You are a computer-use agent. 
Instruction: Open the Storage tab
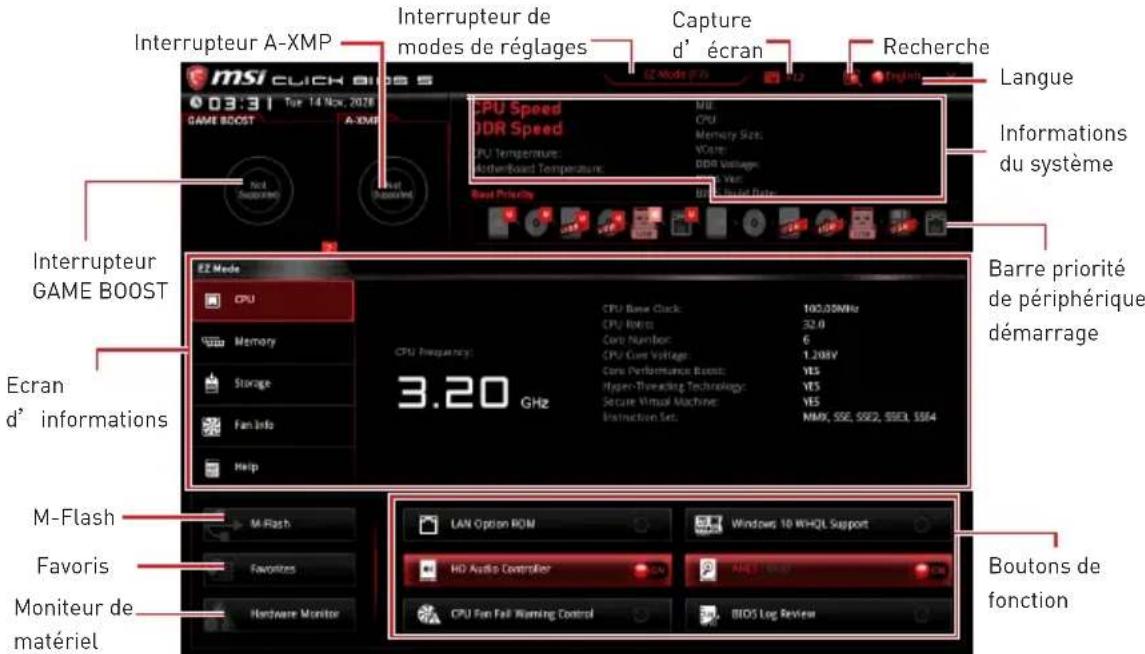pyautogui.click(x=273, y=383)
